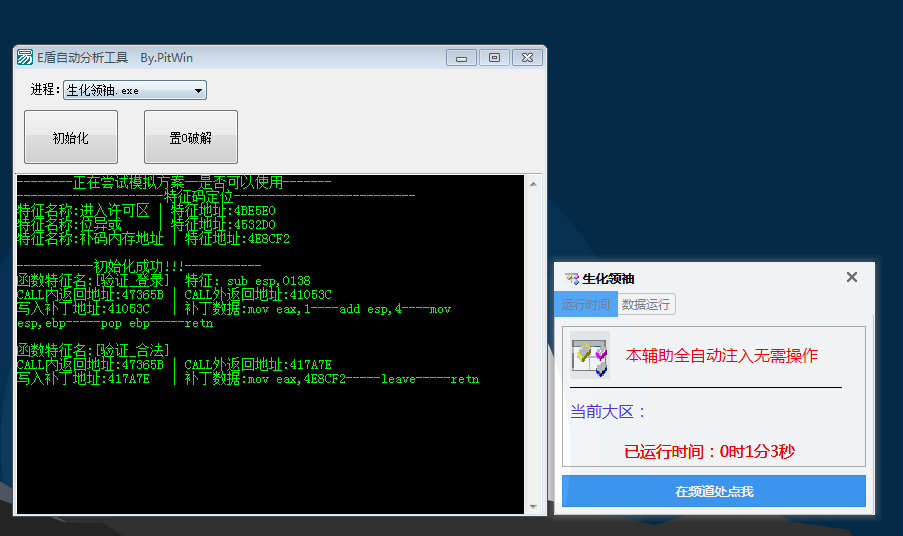Click the 在频道处点我 button
903x536 pixels.
[714, 491]
